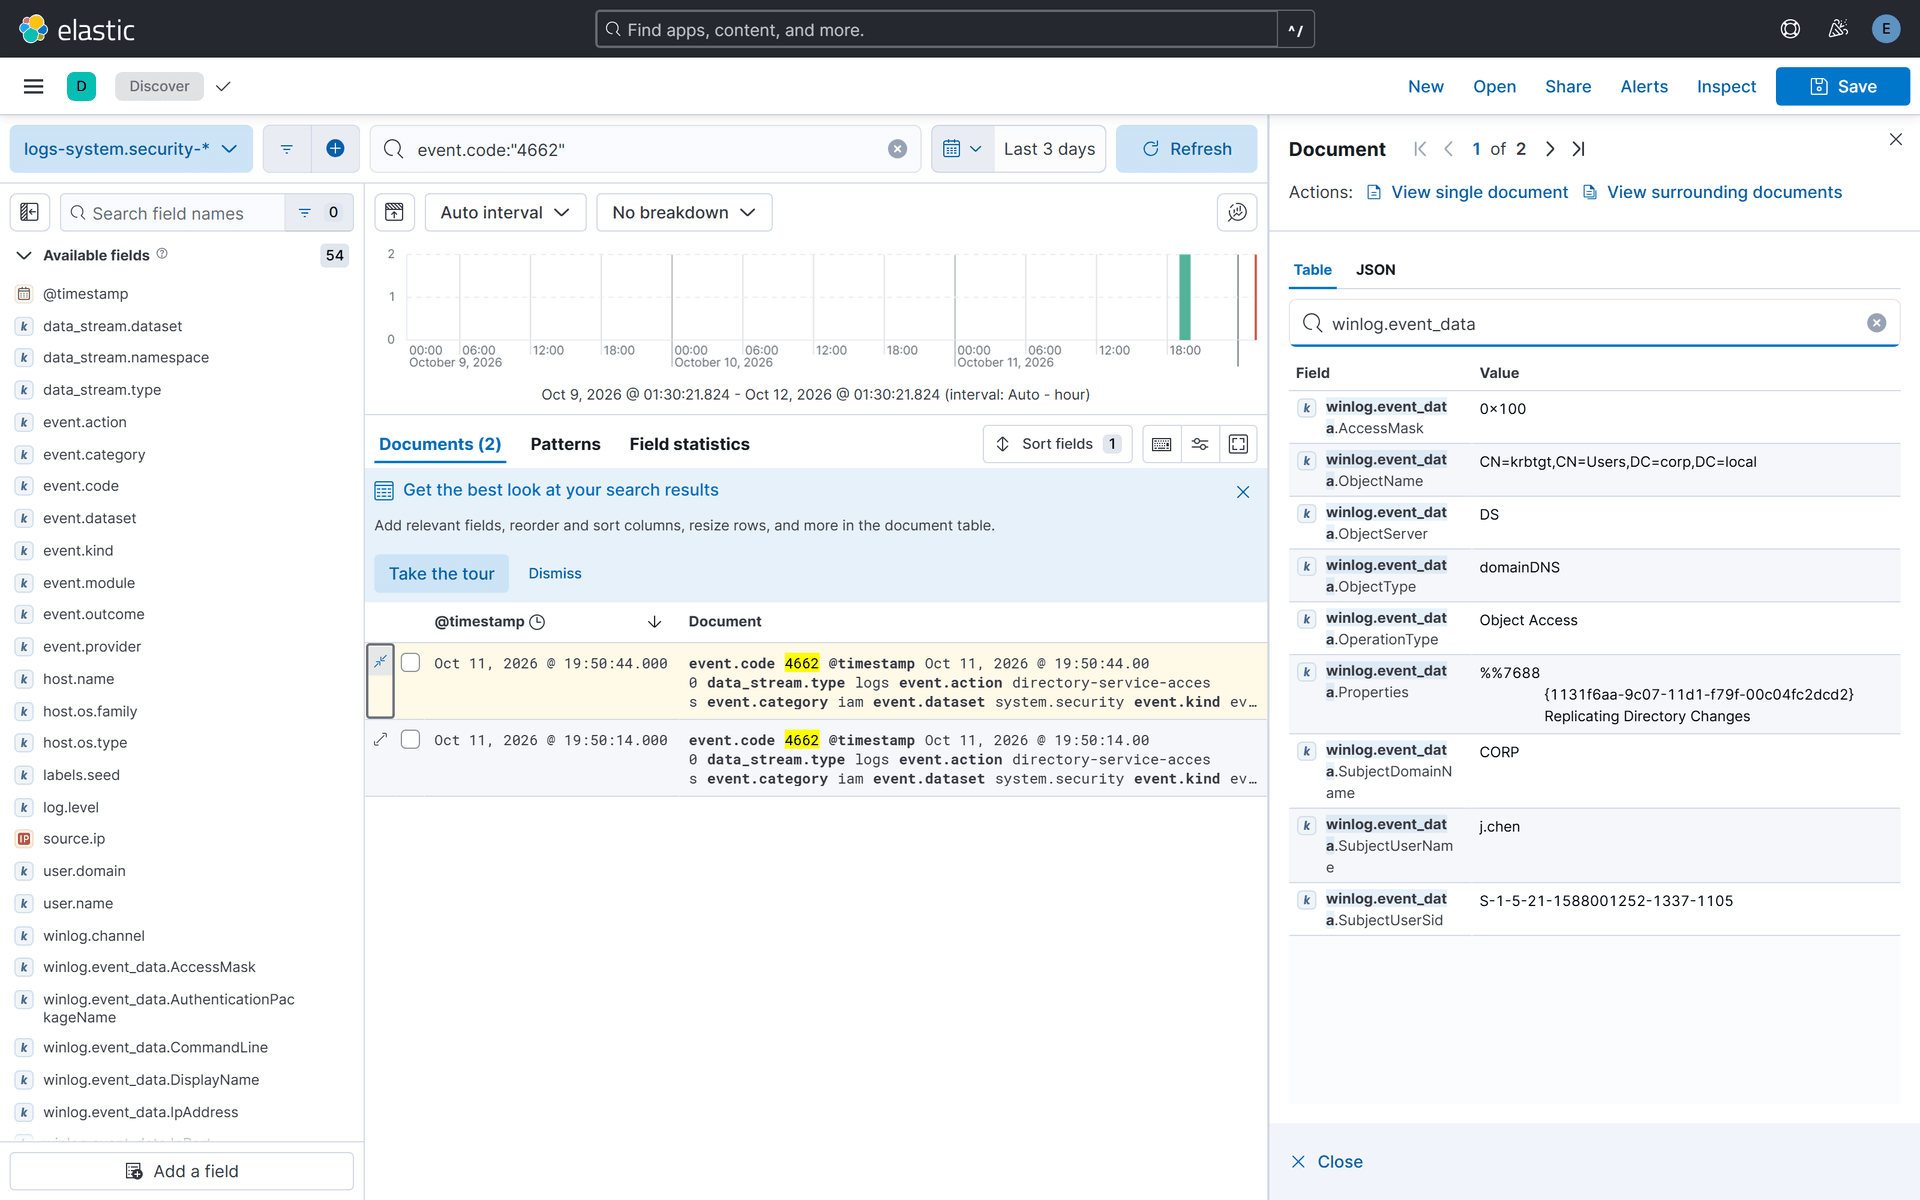Click Take the tour

tap(441, 573)
